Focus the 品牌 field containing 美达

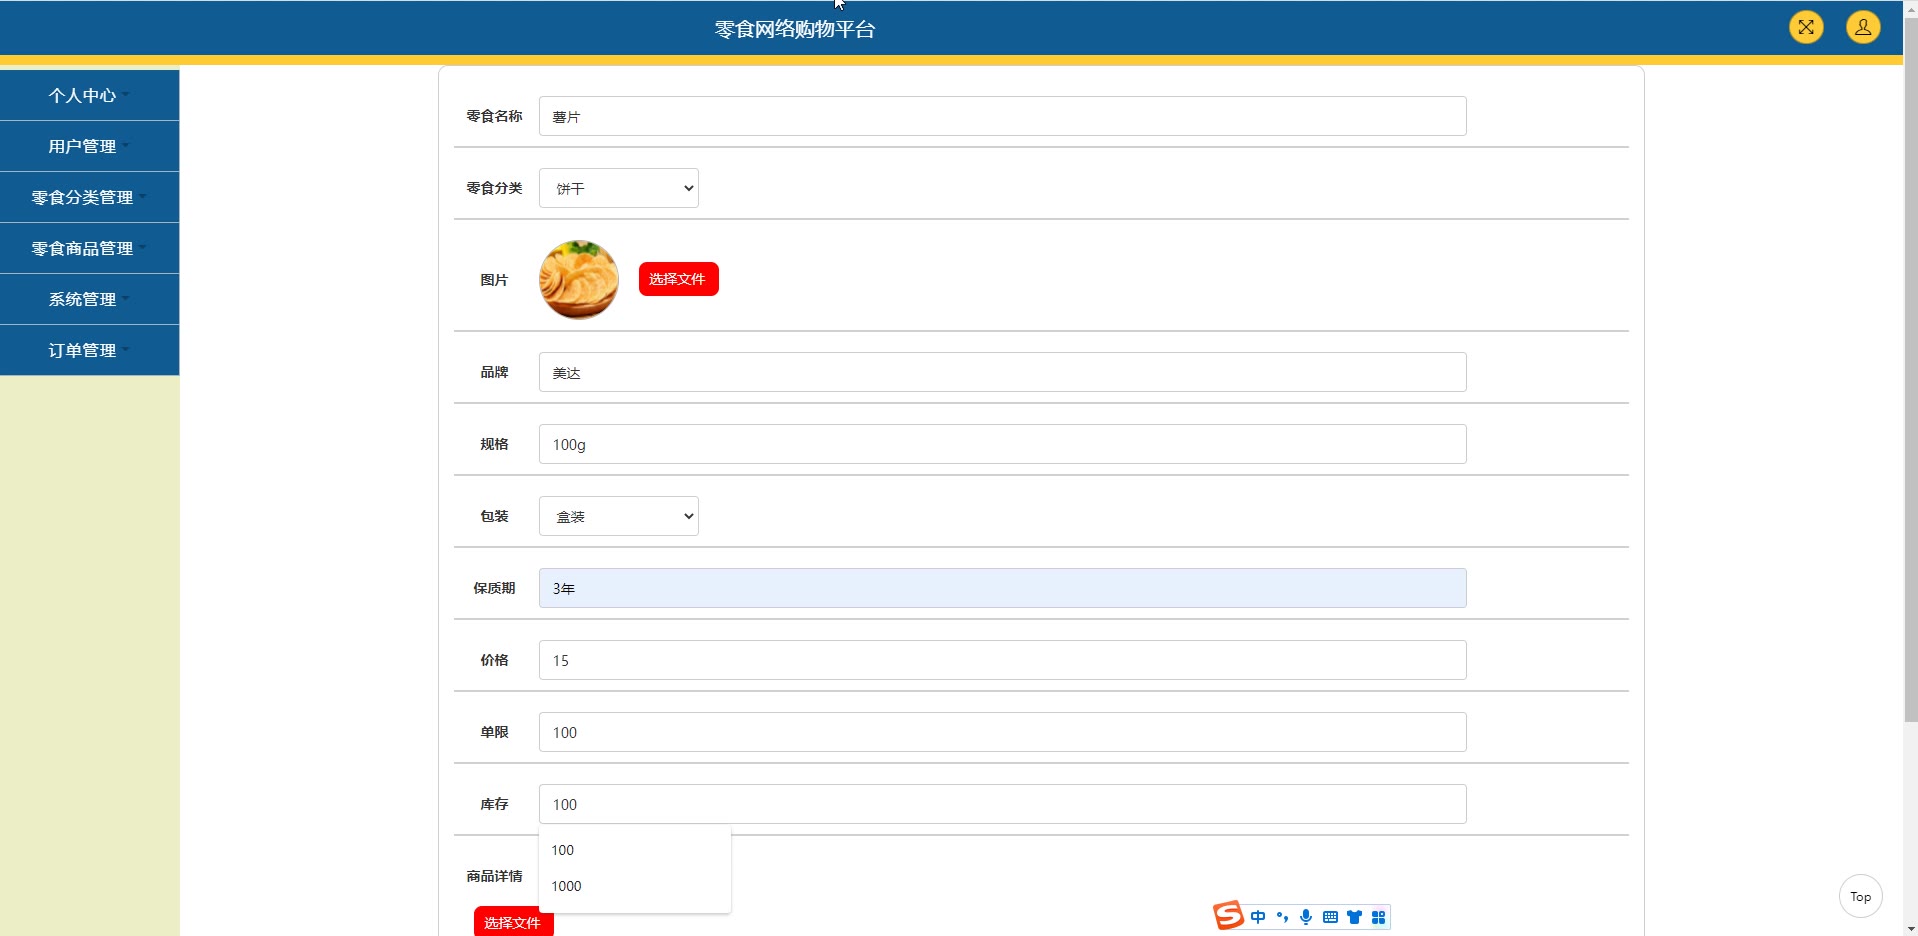point(1003,372)
